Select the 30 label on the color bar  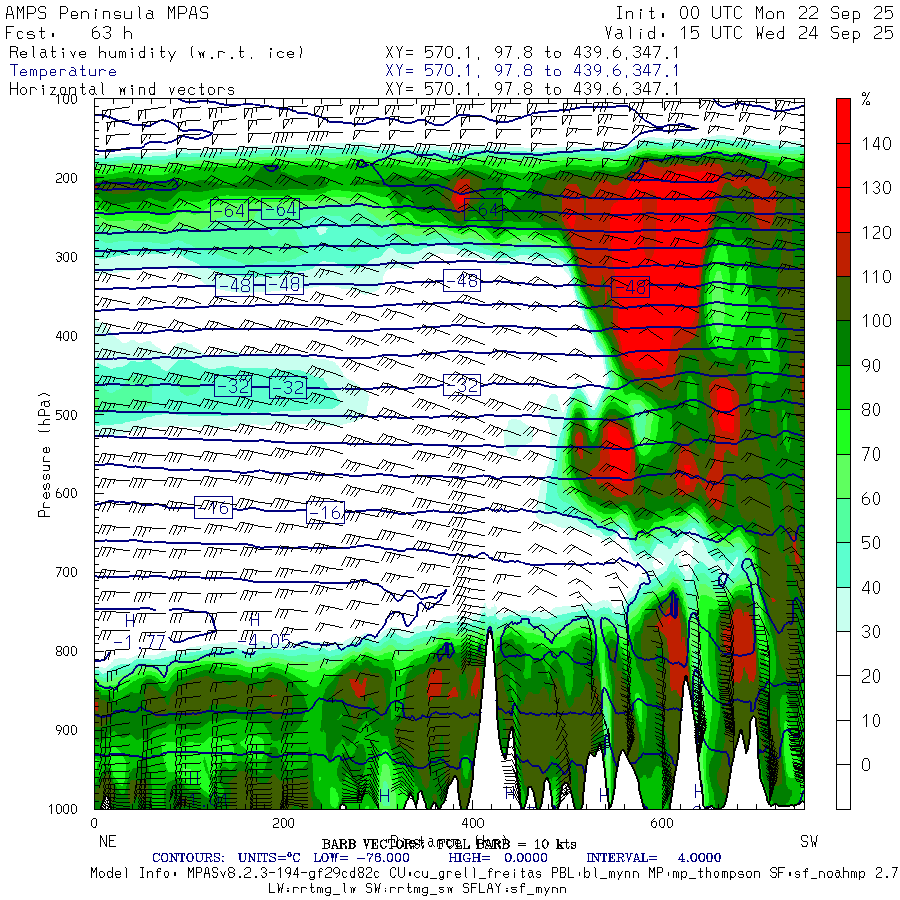[871, 632]
